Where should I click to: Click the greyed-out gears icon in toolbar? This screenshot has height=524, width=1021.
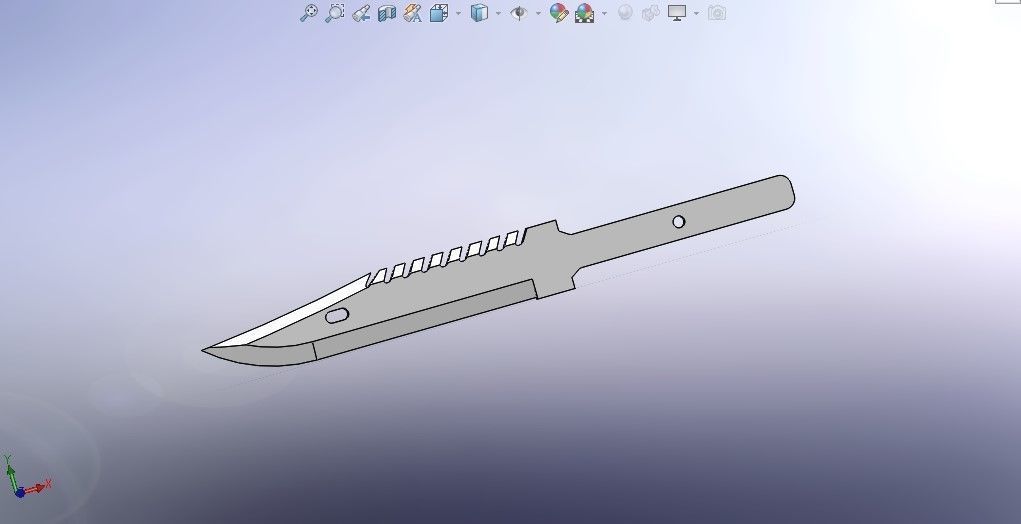pyautogui.click(x=651, y=13)
